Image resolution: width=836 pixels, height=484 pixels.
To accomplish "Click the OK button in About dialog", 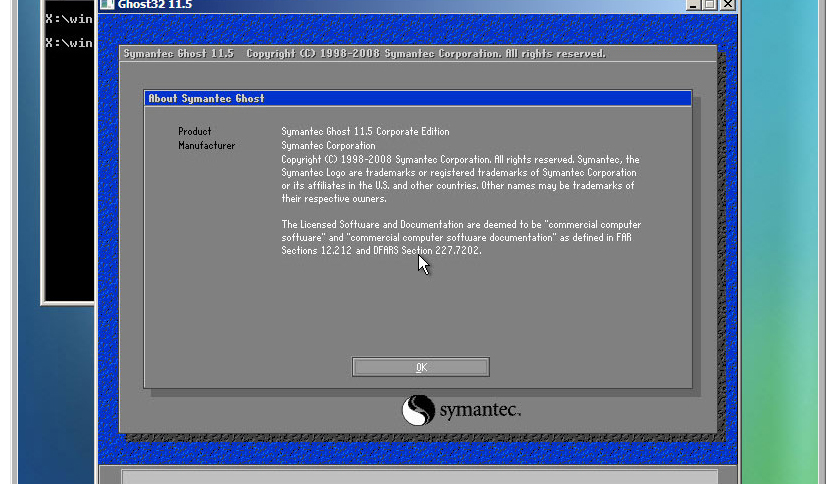I will [x=421, y=367].
